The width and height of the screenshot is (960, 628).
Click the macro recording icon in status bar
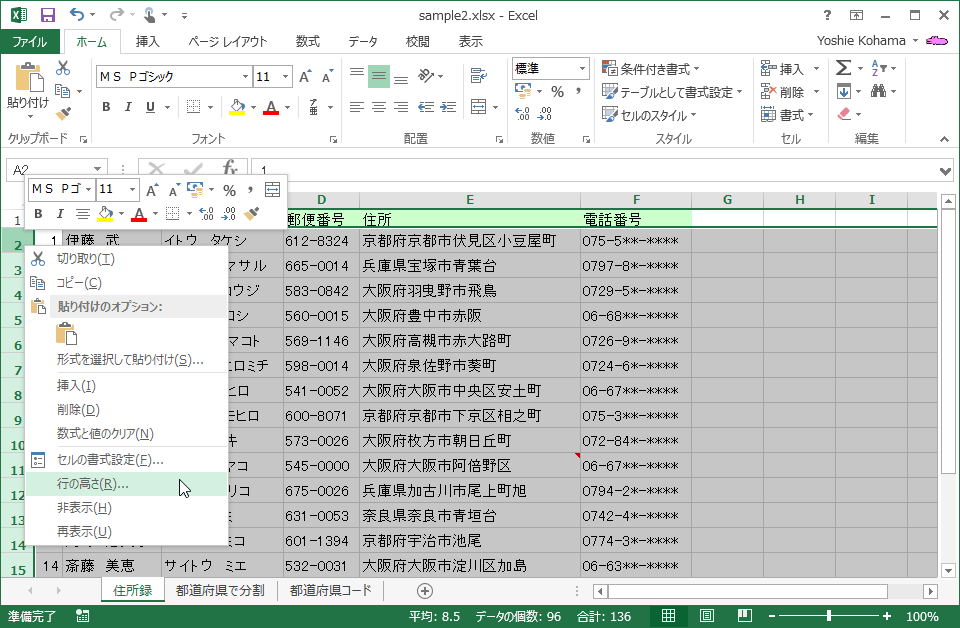pos(83,616)
